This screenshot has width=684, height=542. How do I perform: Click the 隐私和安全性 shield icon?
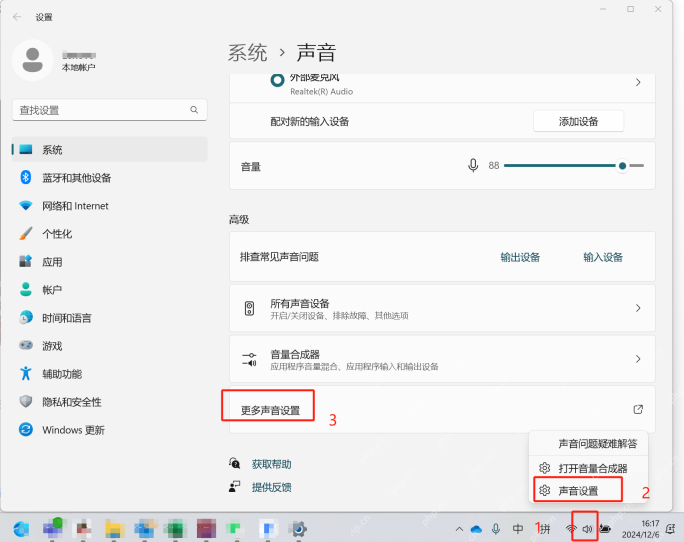pyautogui.click(x=26, y=401)
